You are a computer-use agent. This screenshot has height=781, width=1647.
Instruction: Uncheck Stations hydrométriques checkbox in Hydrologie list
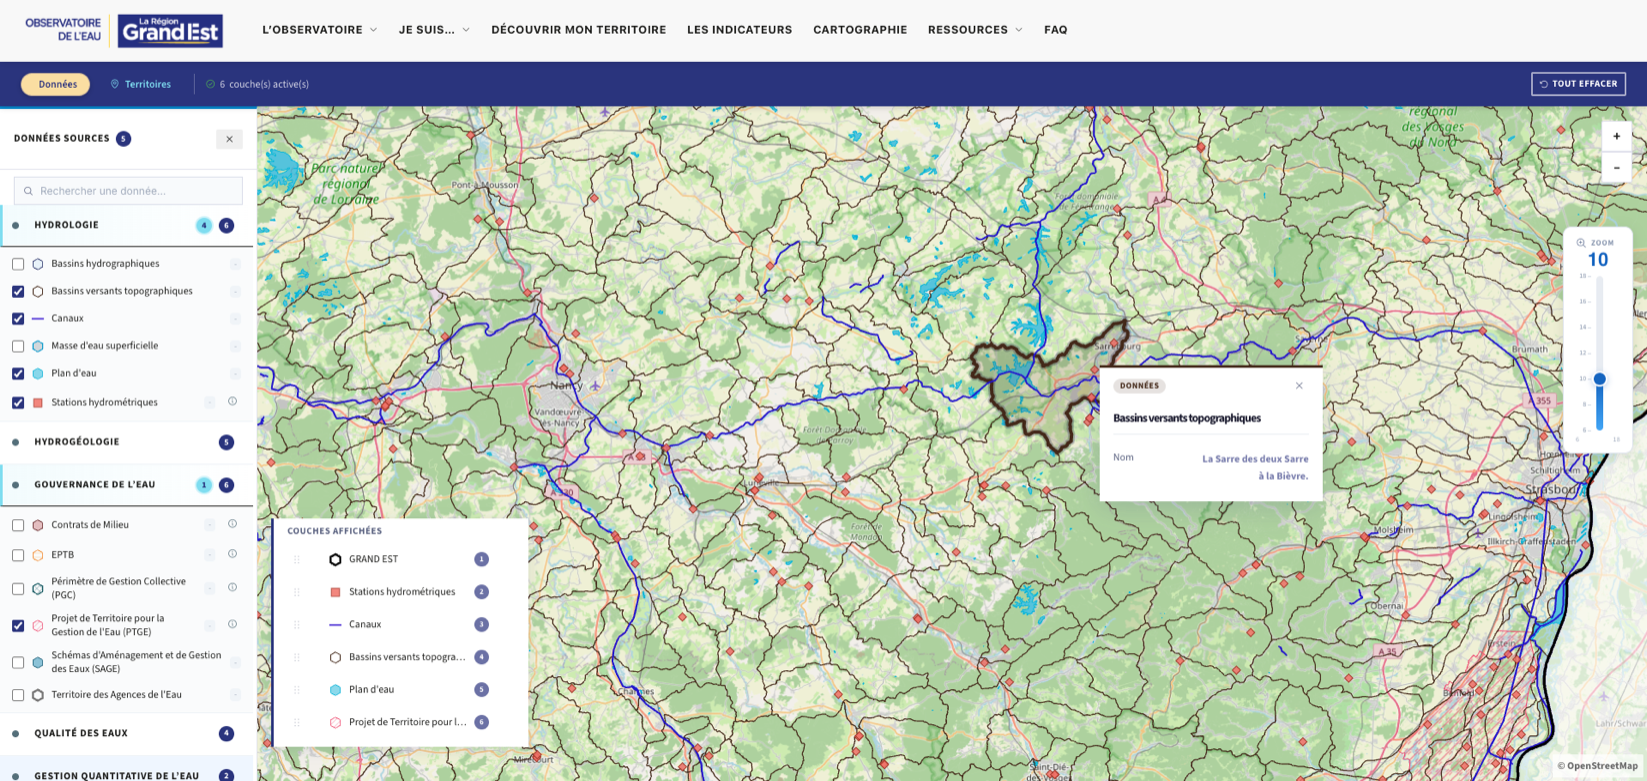pos(18,403)
